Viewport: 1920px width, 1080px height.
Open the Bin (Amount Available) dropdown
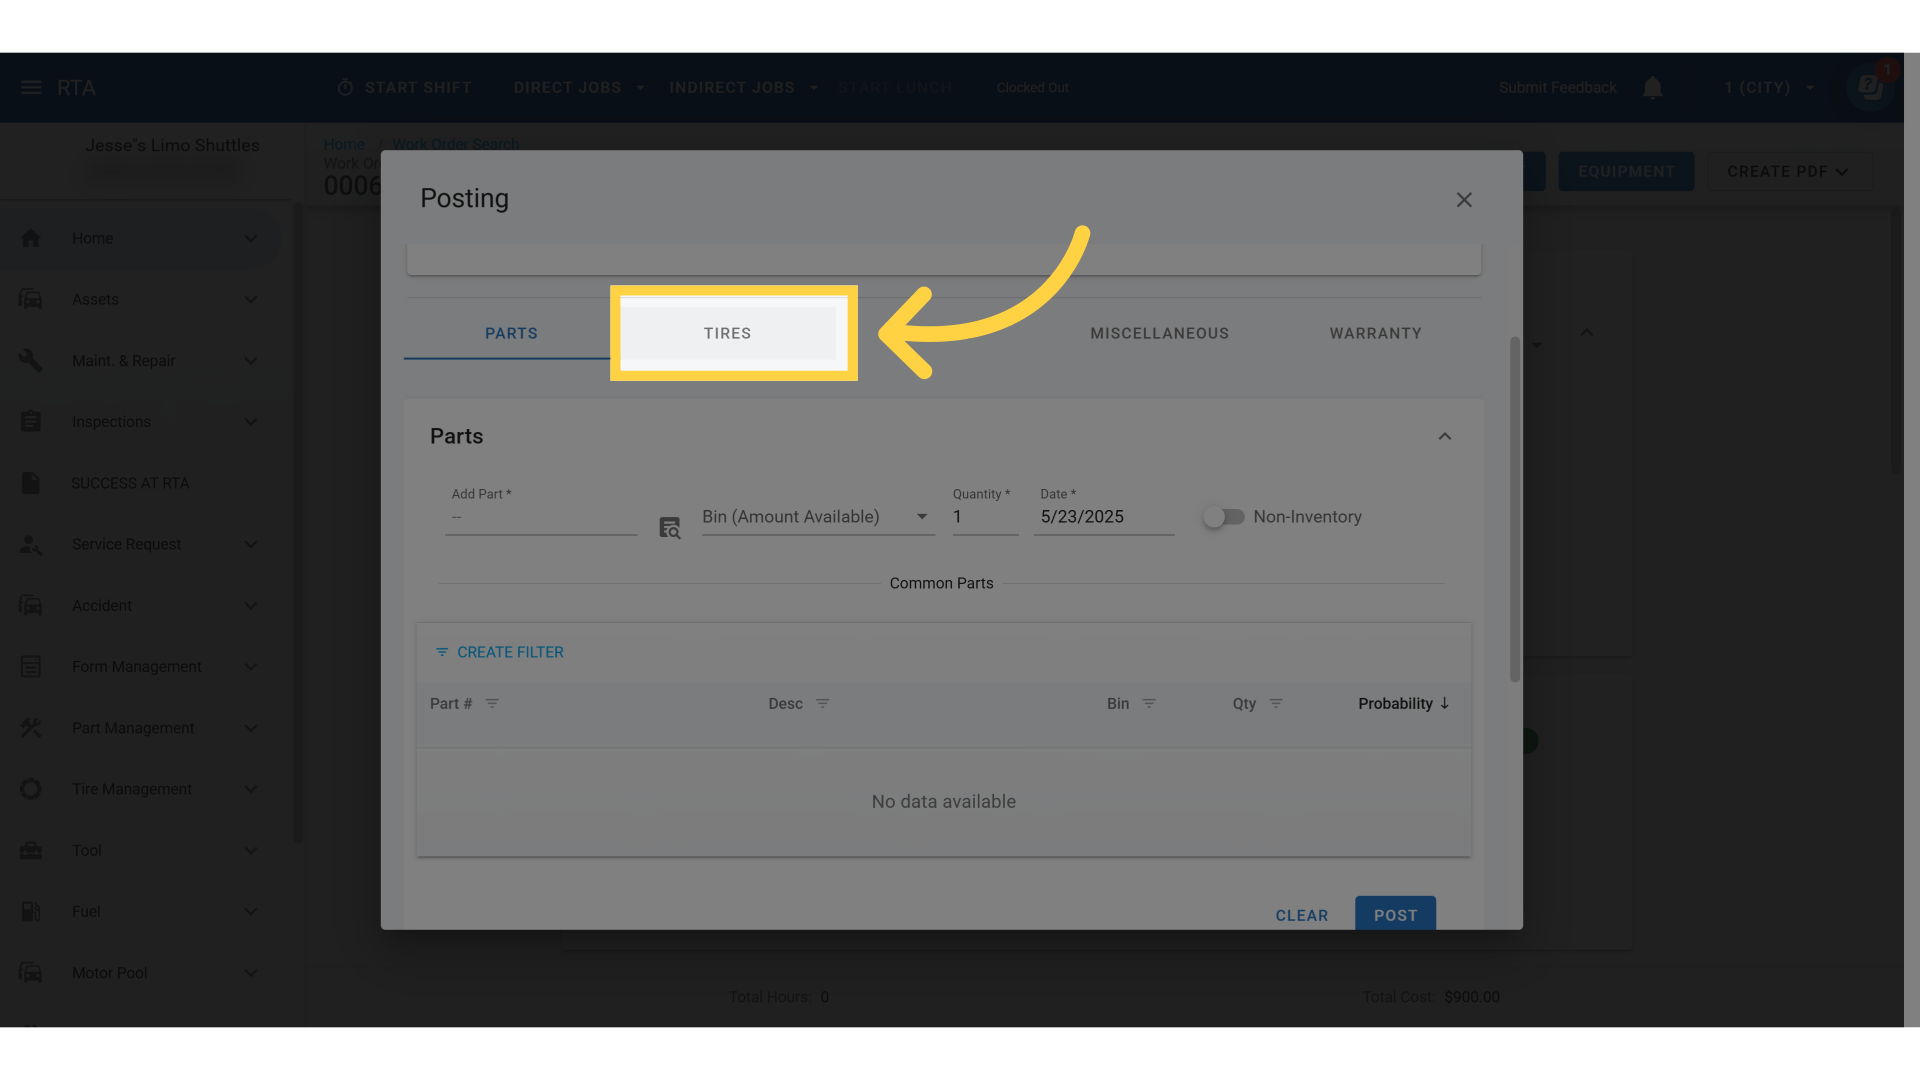click(817, 517)
